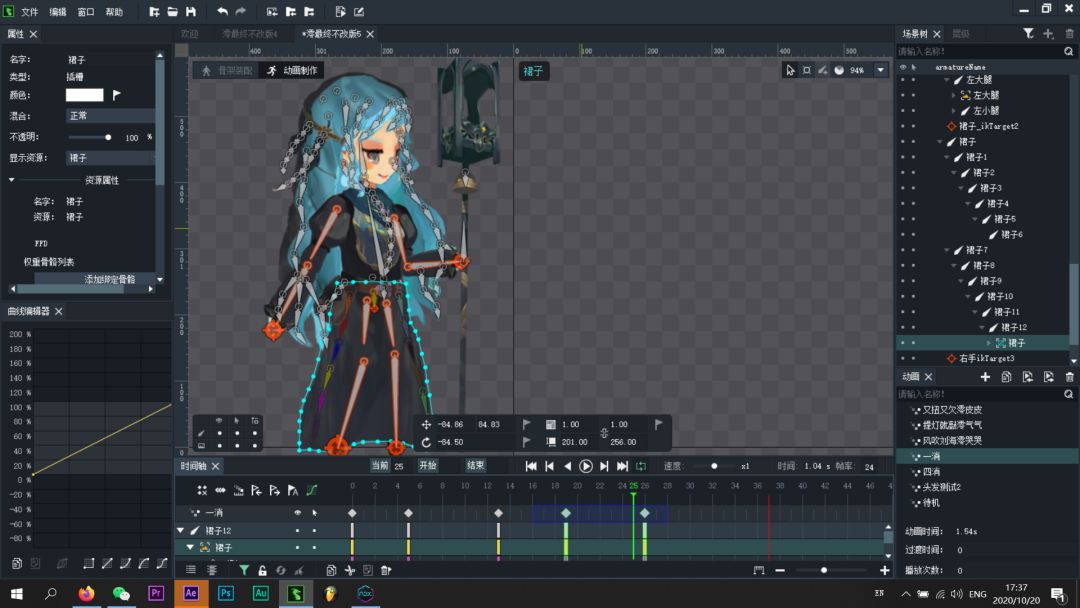Viewport: 1080px width, 608px height.
Task: Collapse 裙子12 track in timeline
Action: pyautogui.click(x=180, y=530)
